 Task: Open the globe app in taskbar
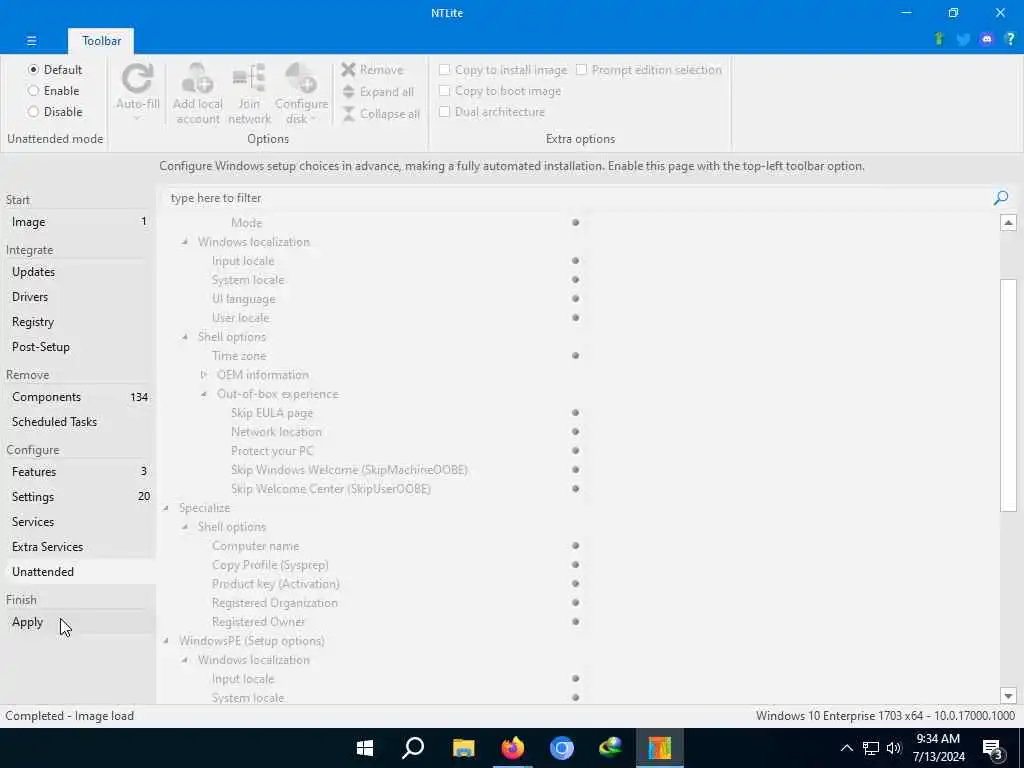(x=611, y=748)
